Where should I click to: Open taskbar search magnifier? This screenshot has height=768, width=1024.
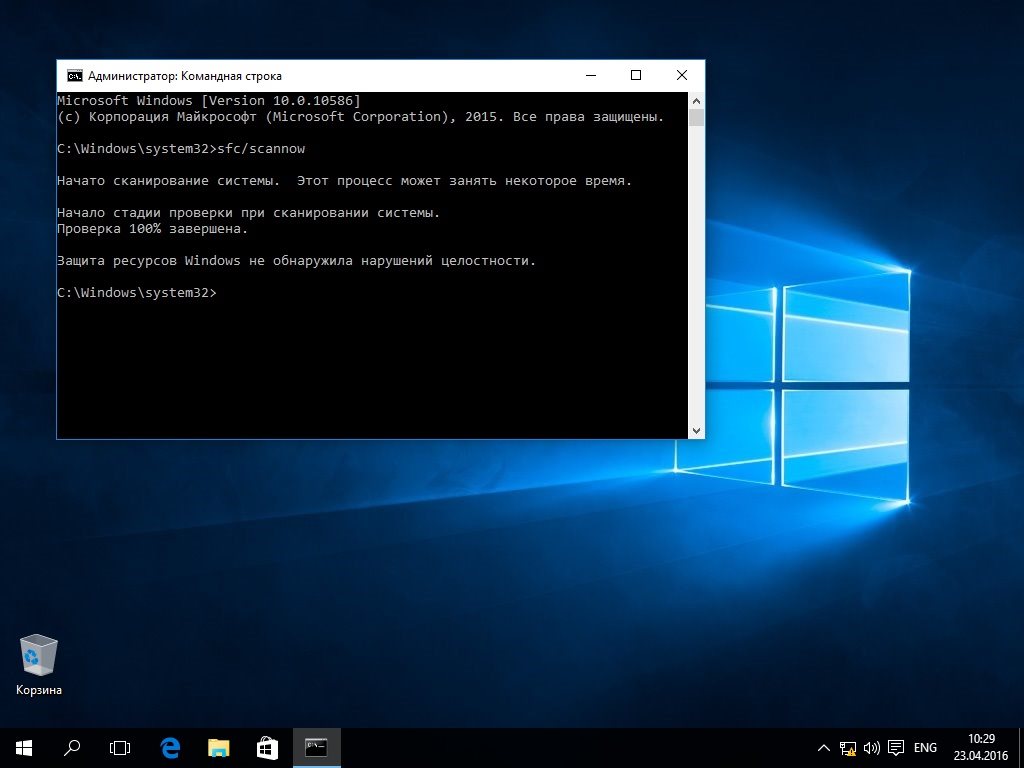pyautogui.click(x=72, y=748)
